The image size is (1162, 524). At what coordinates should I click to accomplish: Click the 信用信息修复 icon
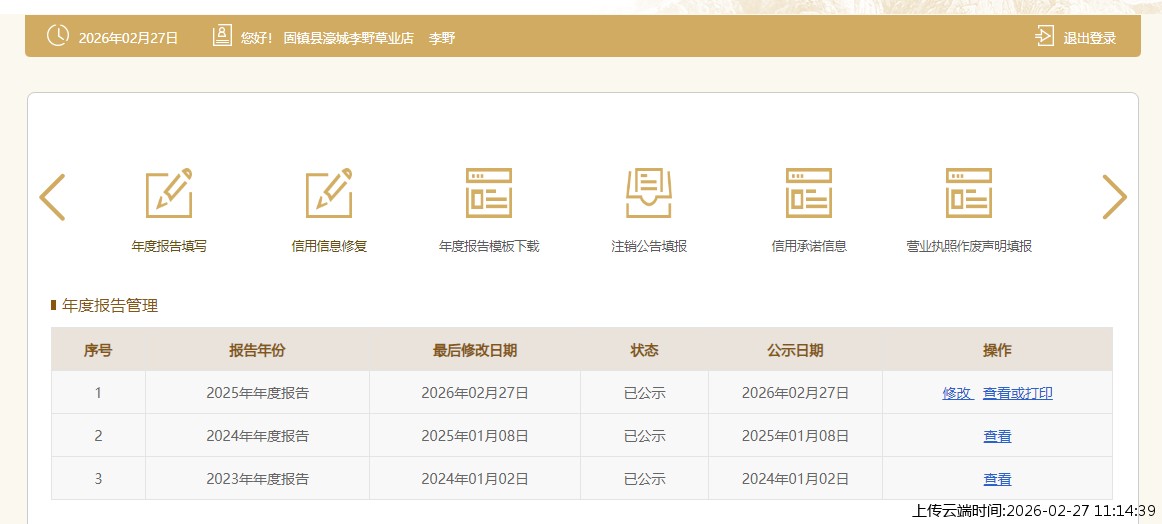point(329,194)
